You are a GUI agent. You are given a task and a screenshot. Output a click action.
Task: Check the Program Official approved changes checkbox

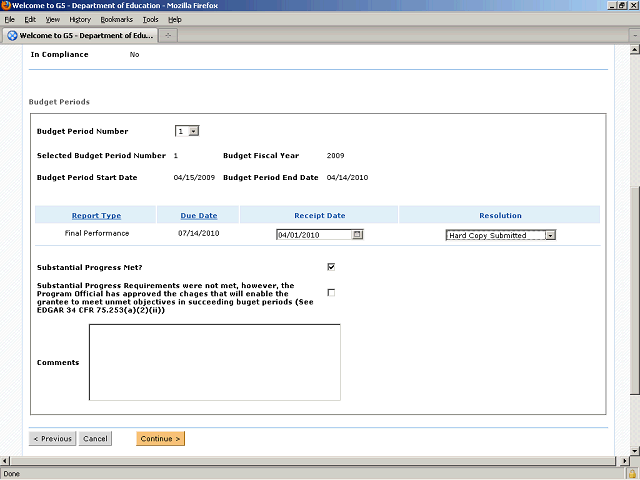(x=331, y=293)
